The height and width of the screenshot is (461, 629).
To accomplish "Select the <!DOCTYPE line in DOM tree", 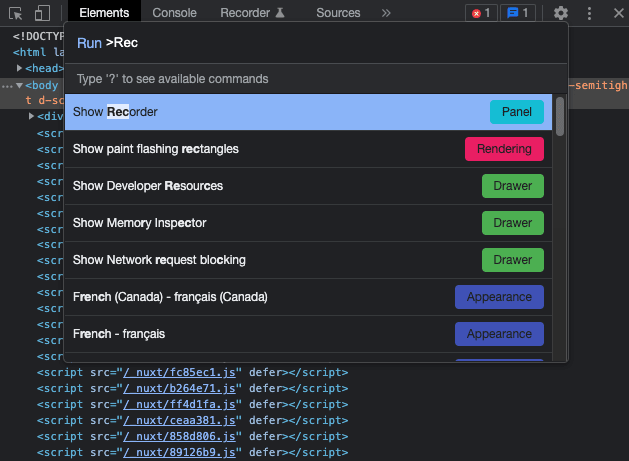I will [x=38, y=37].
